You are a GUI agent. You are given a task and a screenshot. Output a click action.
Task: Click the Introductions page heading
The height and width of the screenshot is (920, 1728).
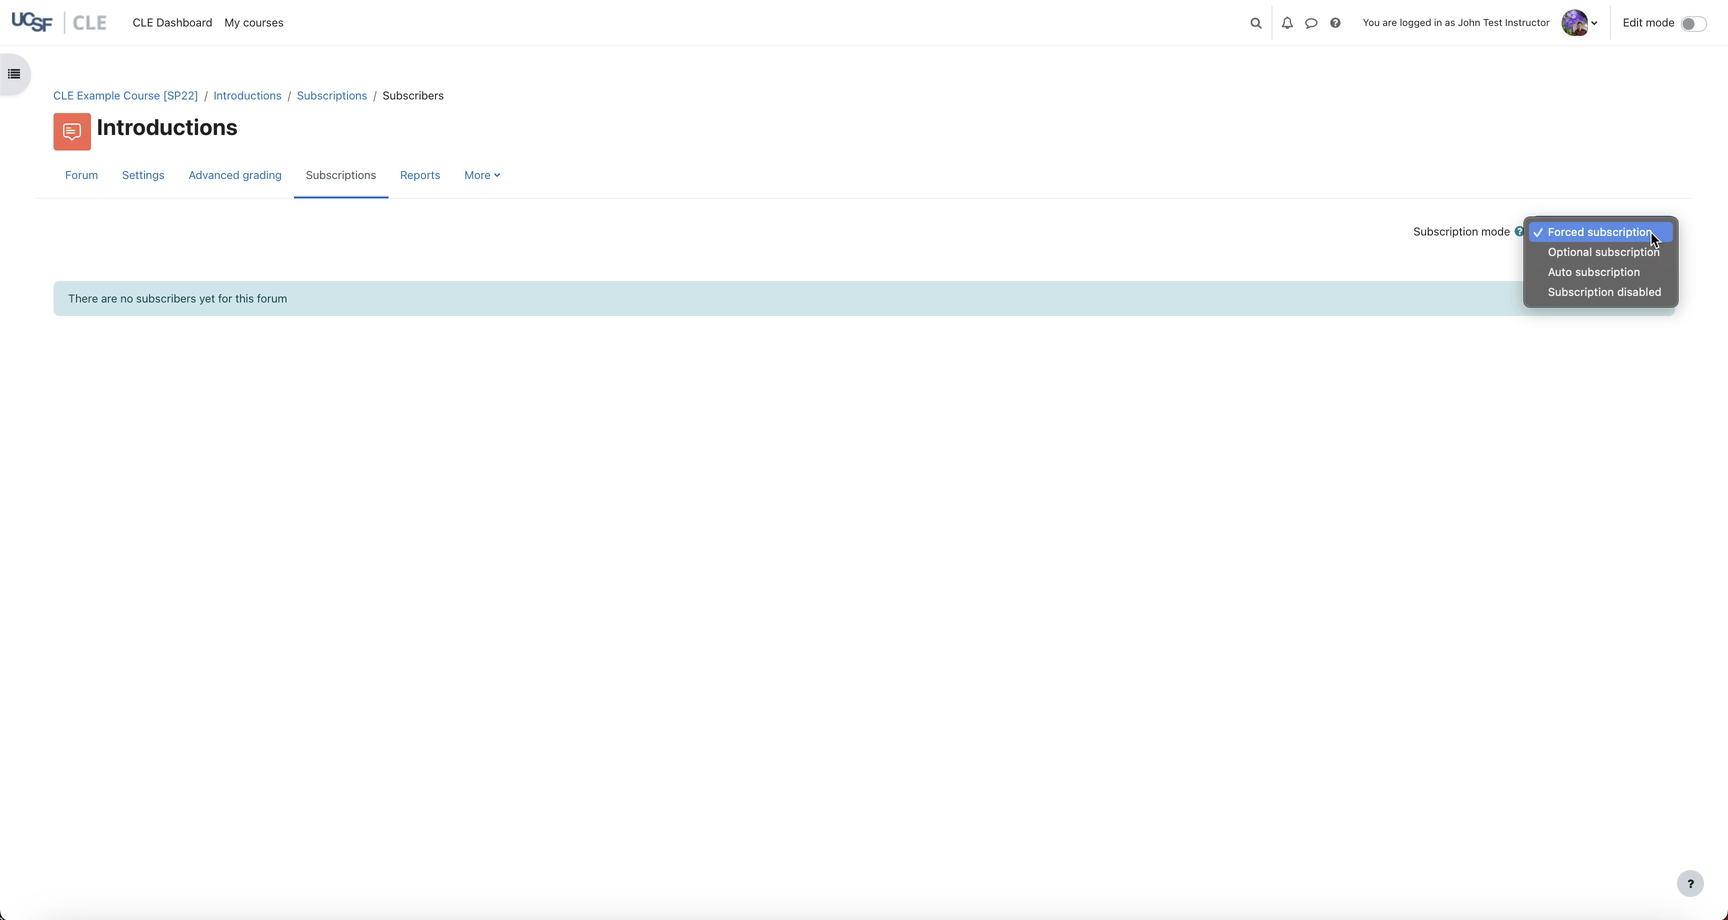(x=167, y=128)
